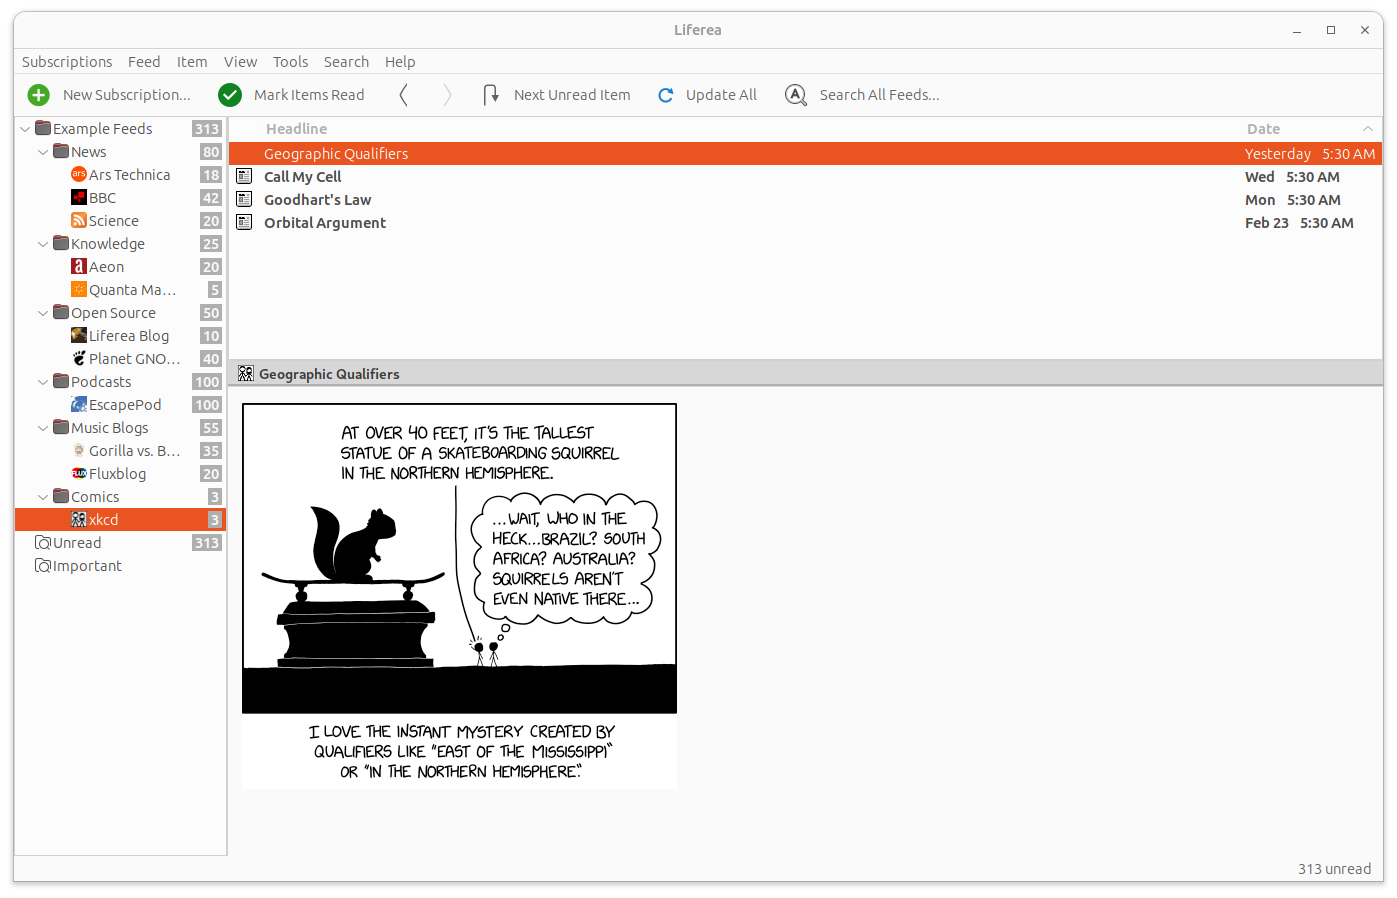Select the BBC feed in sidebar
The image size is (1397, 898).
click(x=102, y=198)
